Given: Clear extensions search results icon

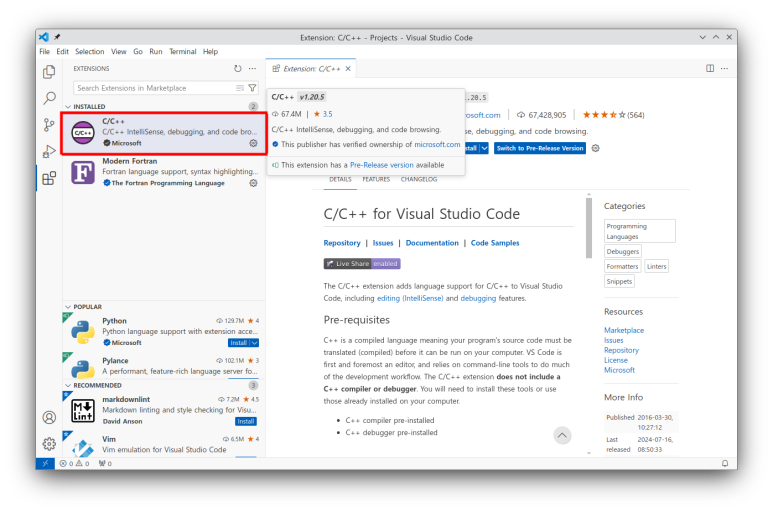Looking at the screenshot, I should (240, 88).
